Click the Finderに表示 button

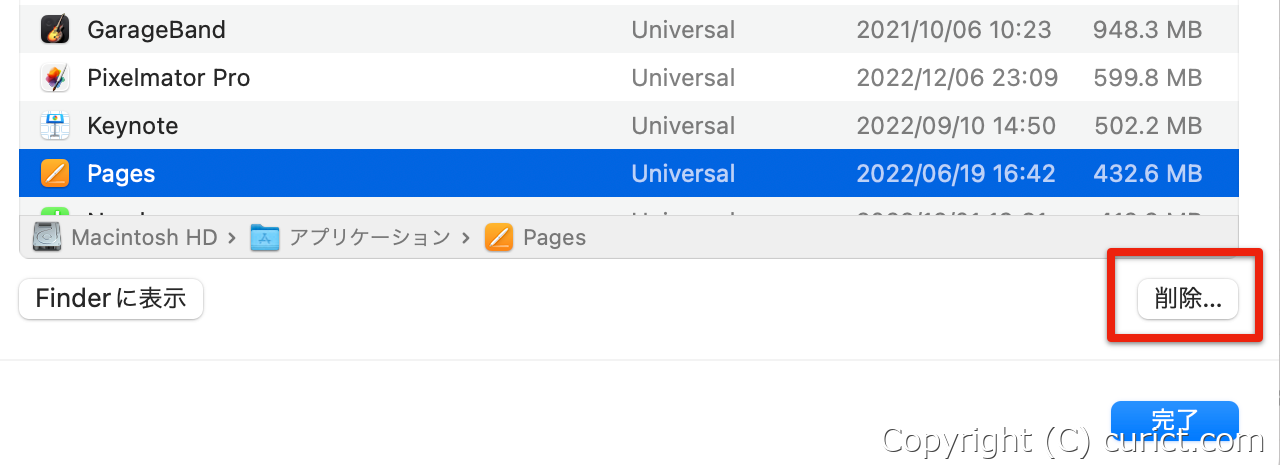click(111, 299)
